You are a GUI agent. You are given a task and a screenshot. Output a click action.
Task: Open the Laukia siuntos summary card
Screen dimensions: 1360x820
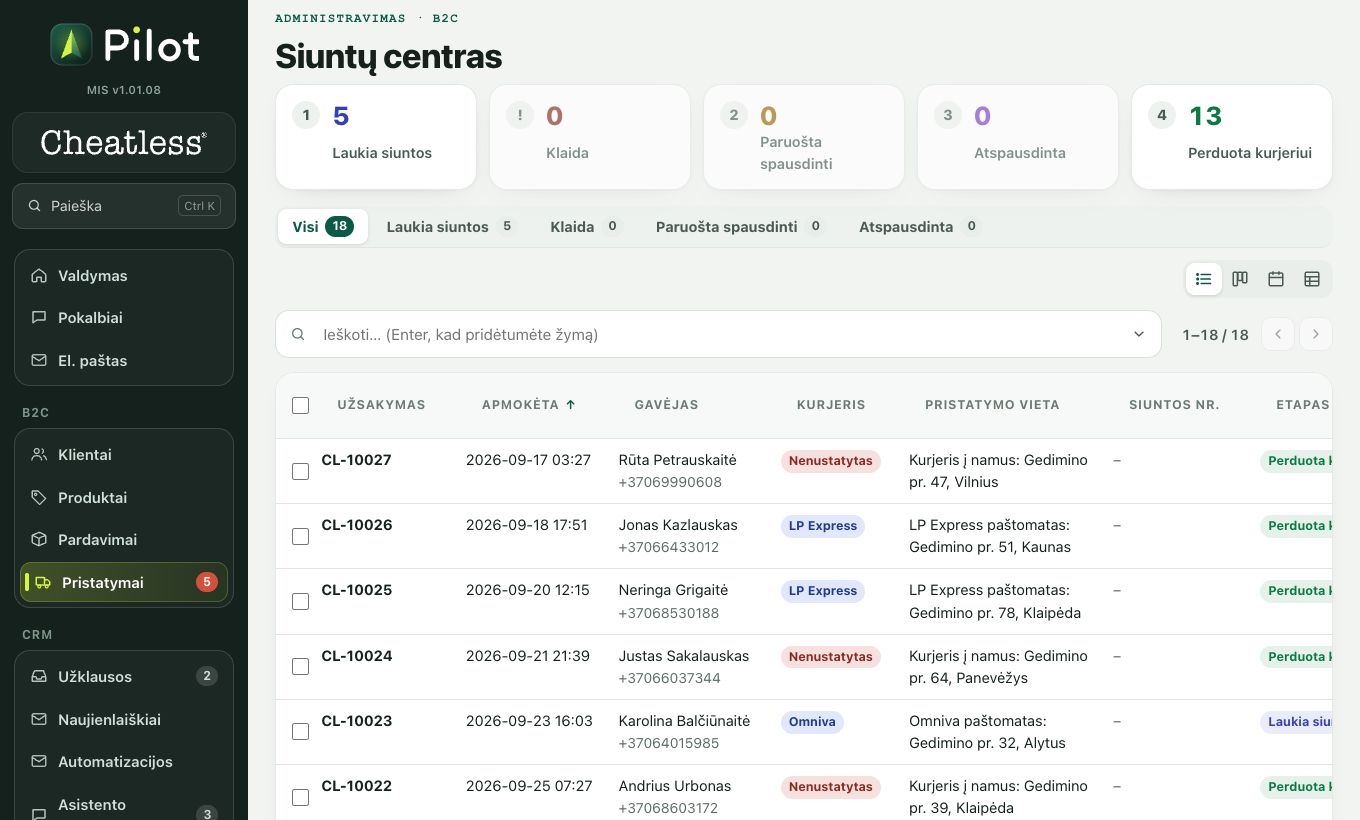[x=376, y=137]
